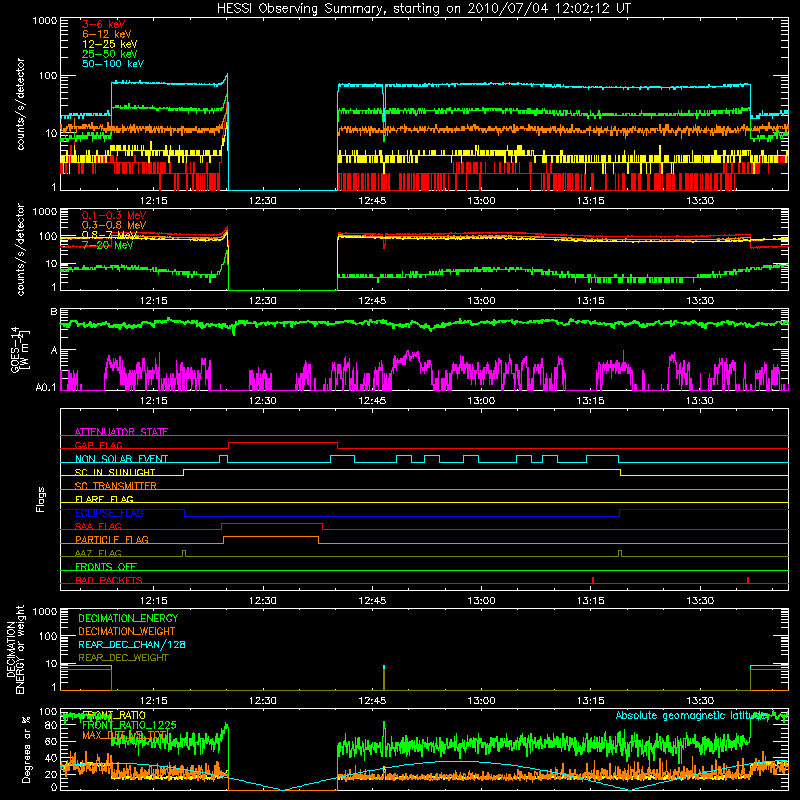Select the BAD_PACKETS flag label
Image resolution: width=800 pixels, height=800 pixels.
[109, 580]
